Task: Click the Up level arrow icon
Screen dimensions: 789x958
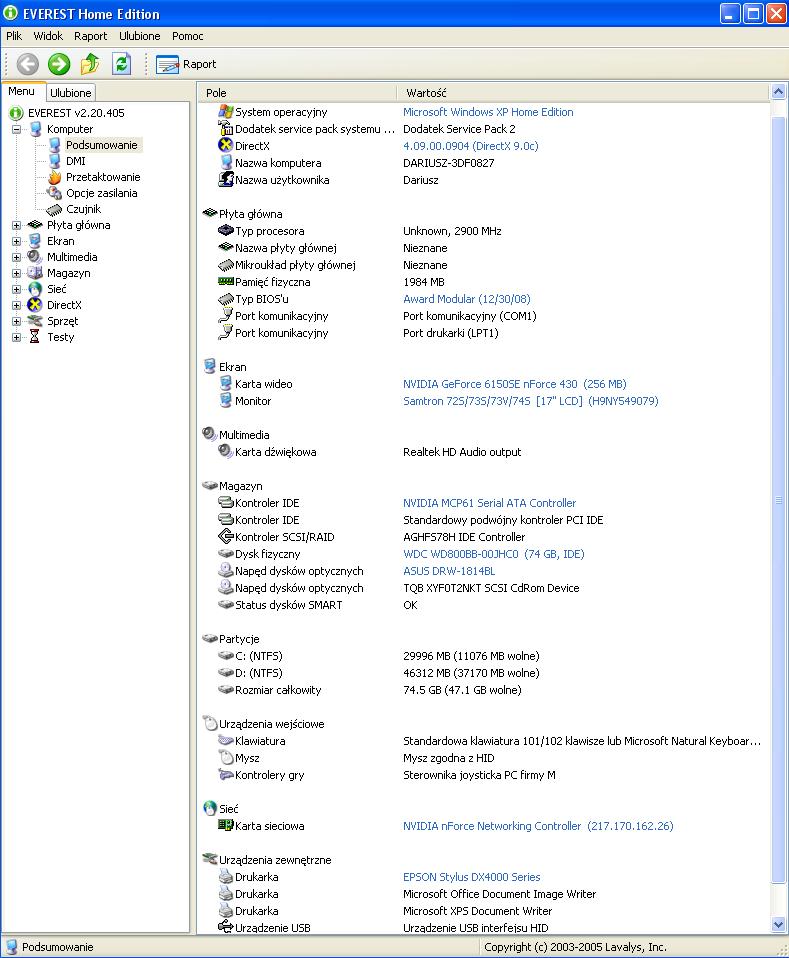Action: click(90, 64)
